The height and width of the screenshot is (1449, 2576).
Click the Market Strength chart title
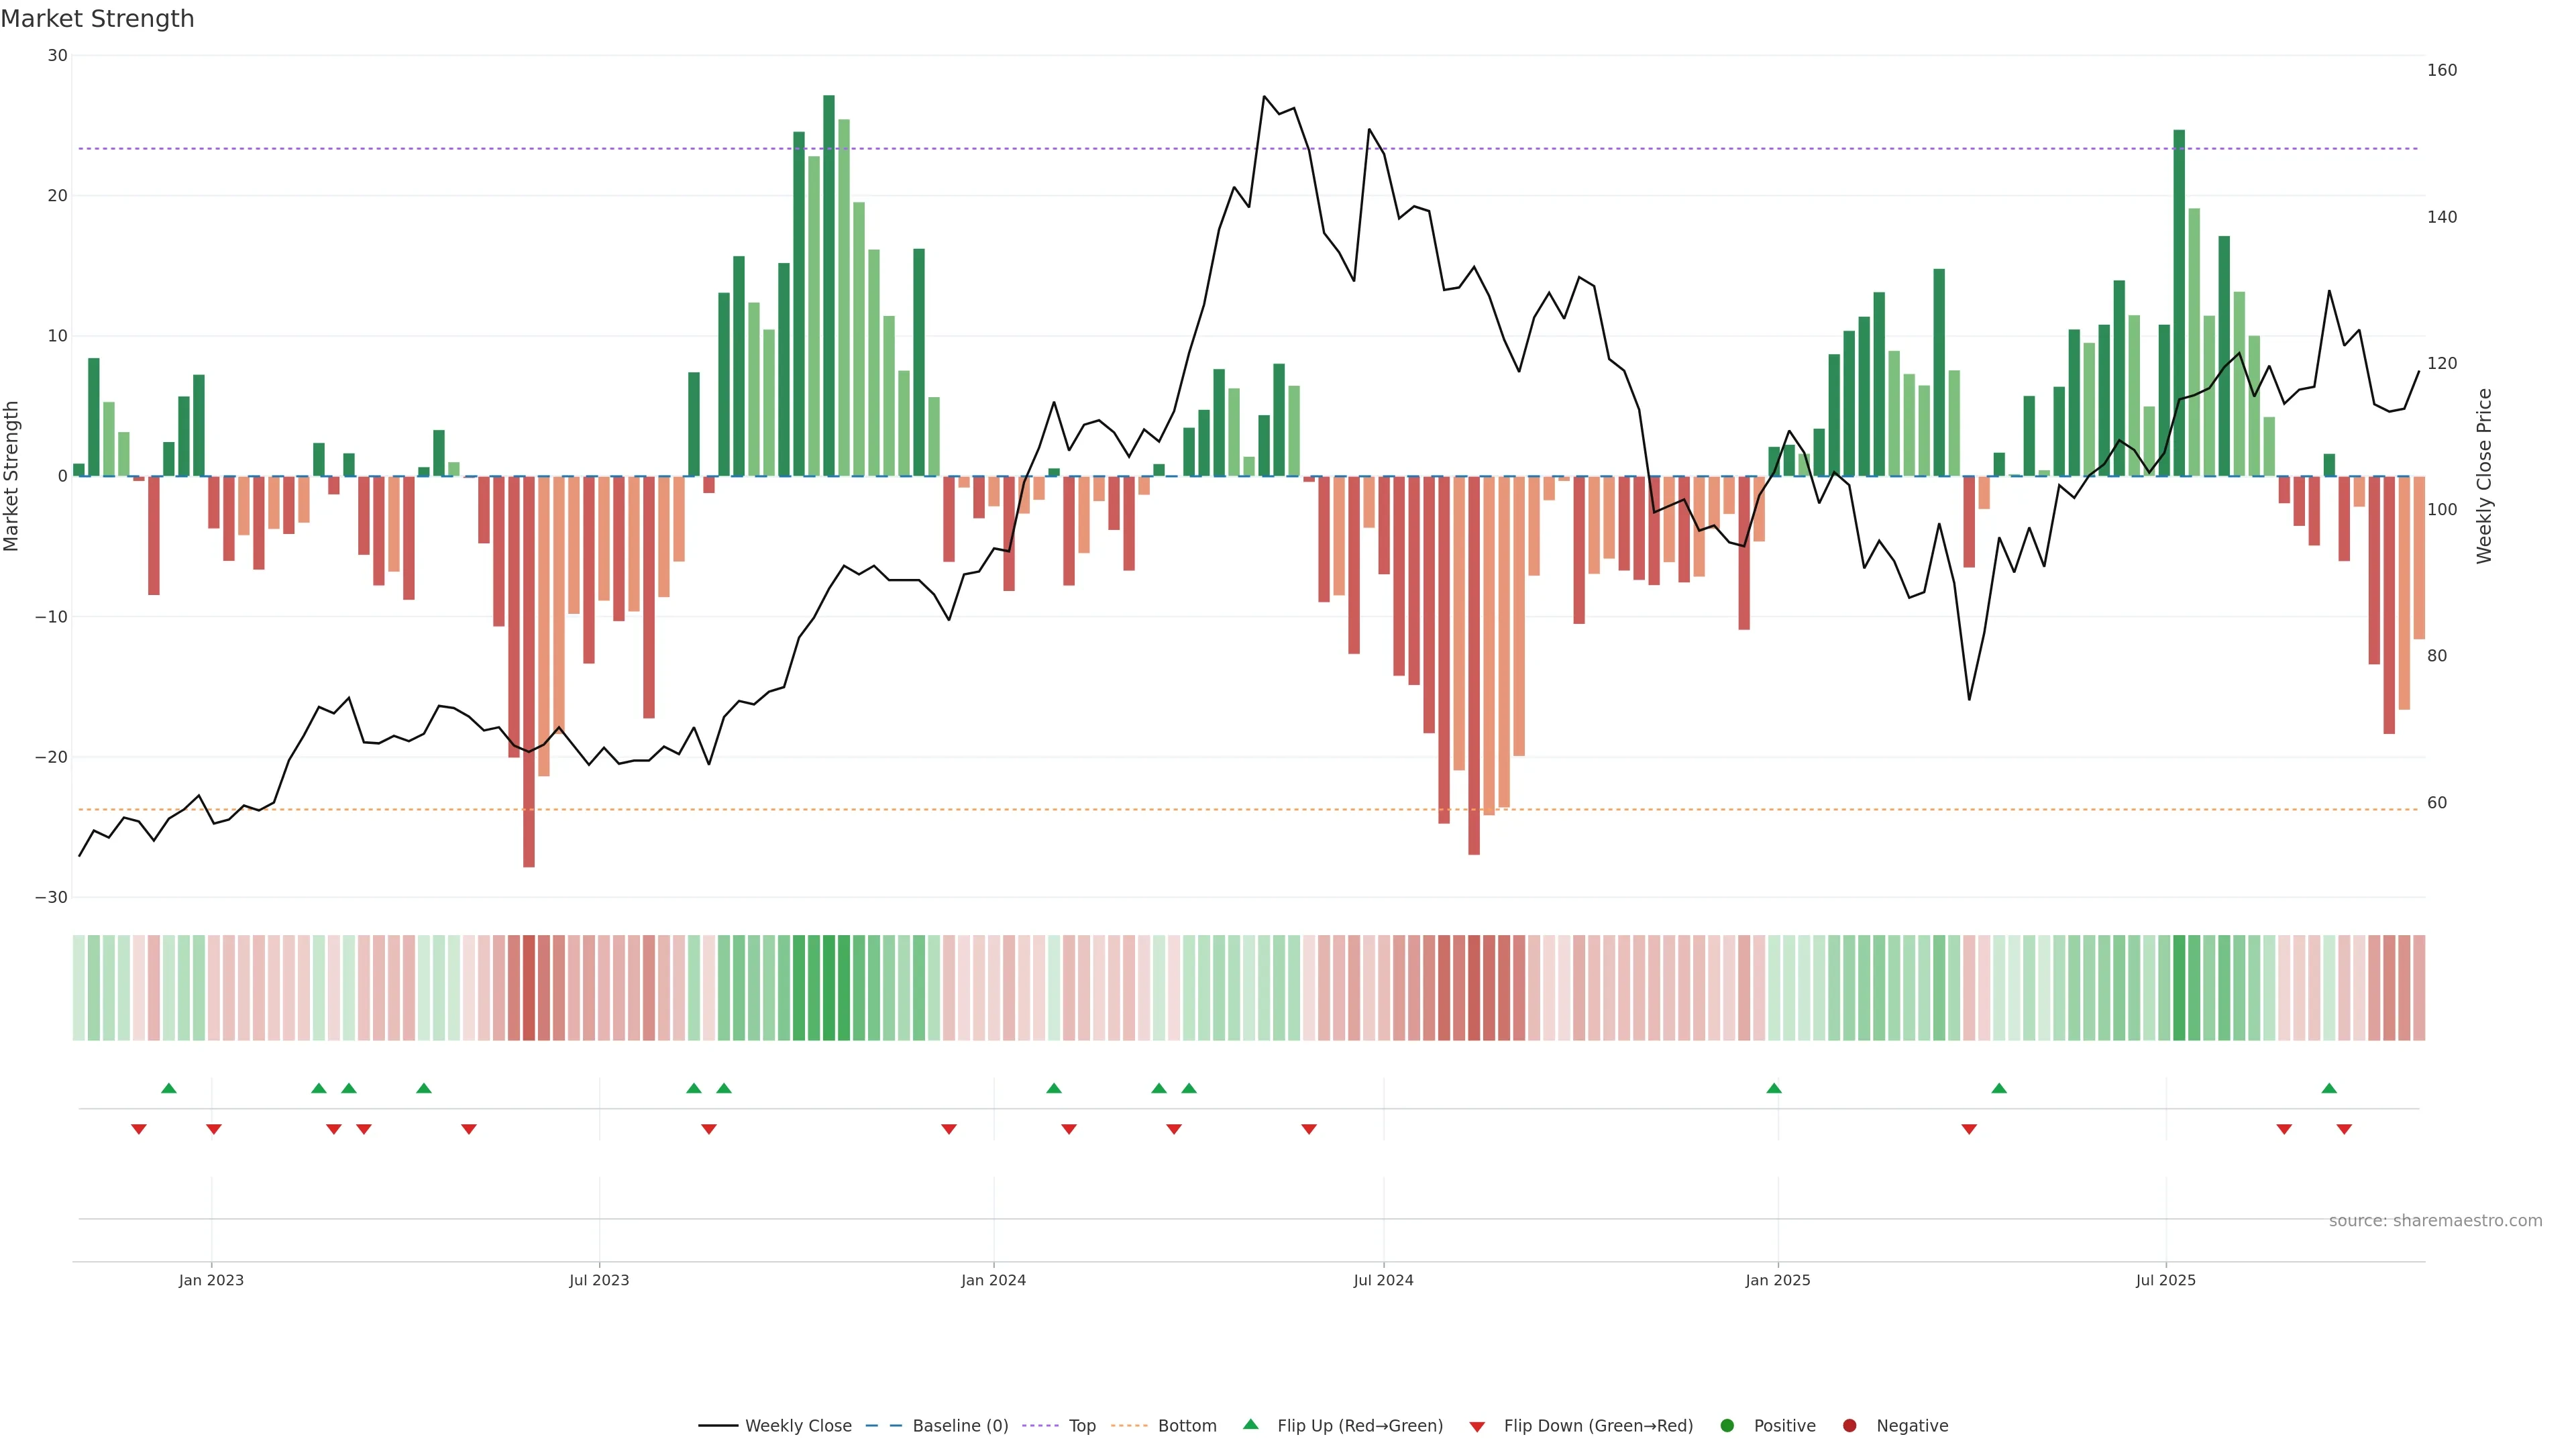(98, 19)
